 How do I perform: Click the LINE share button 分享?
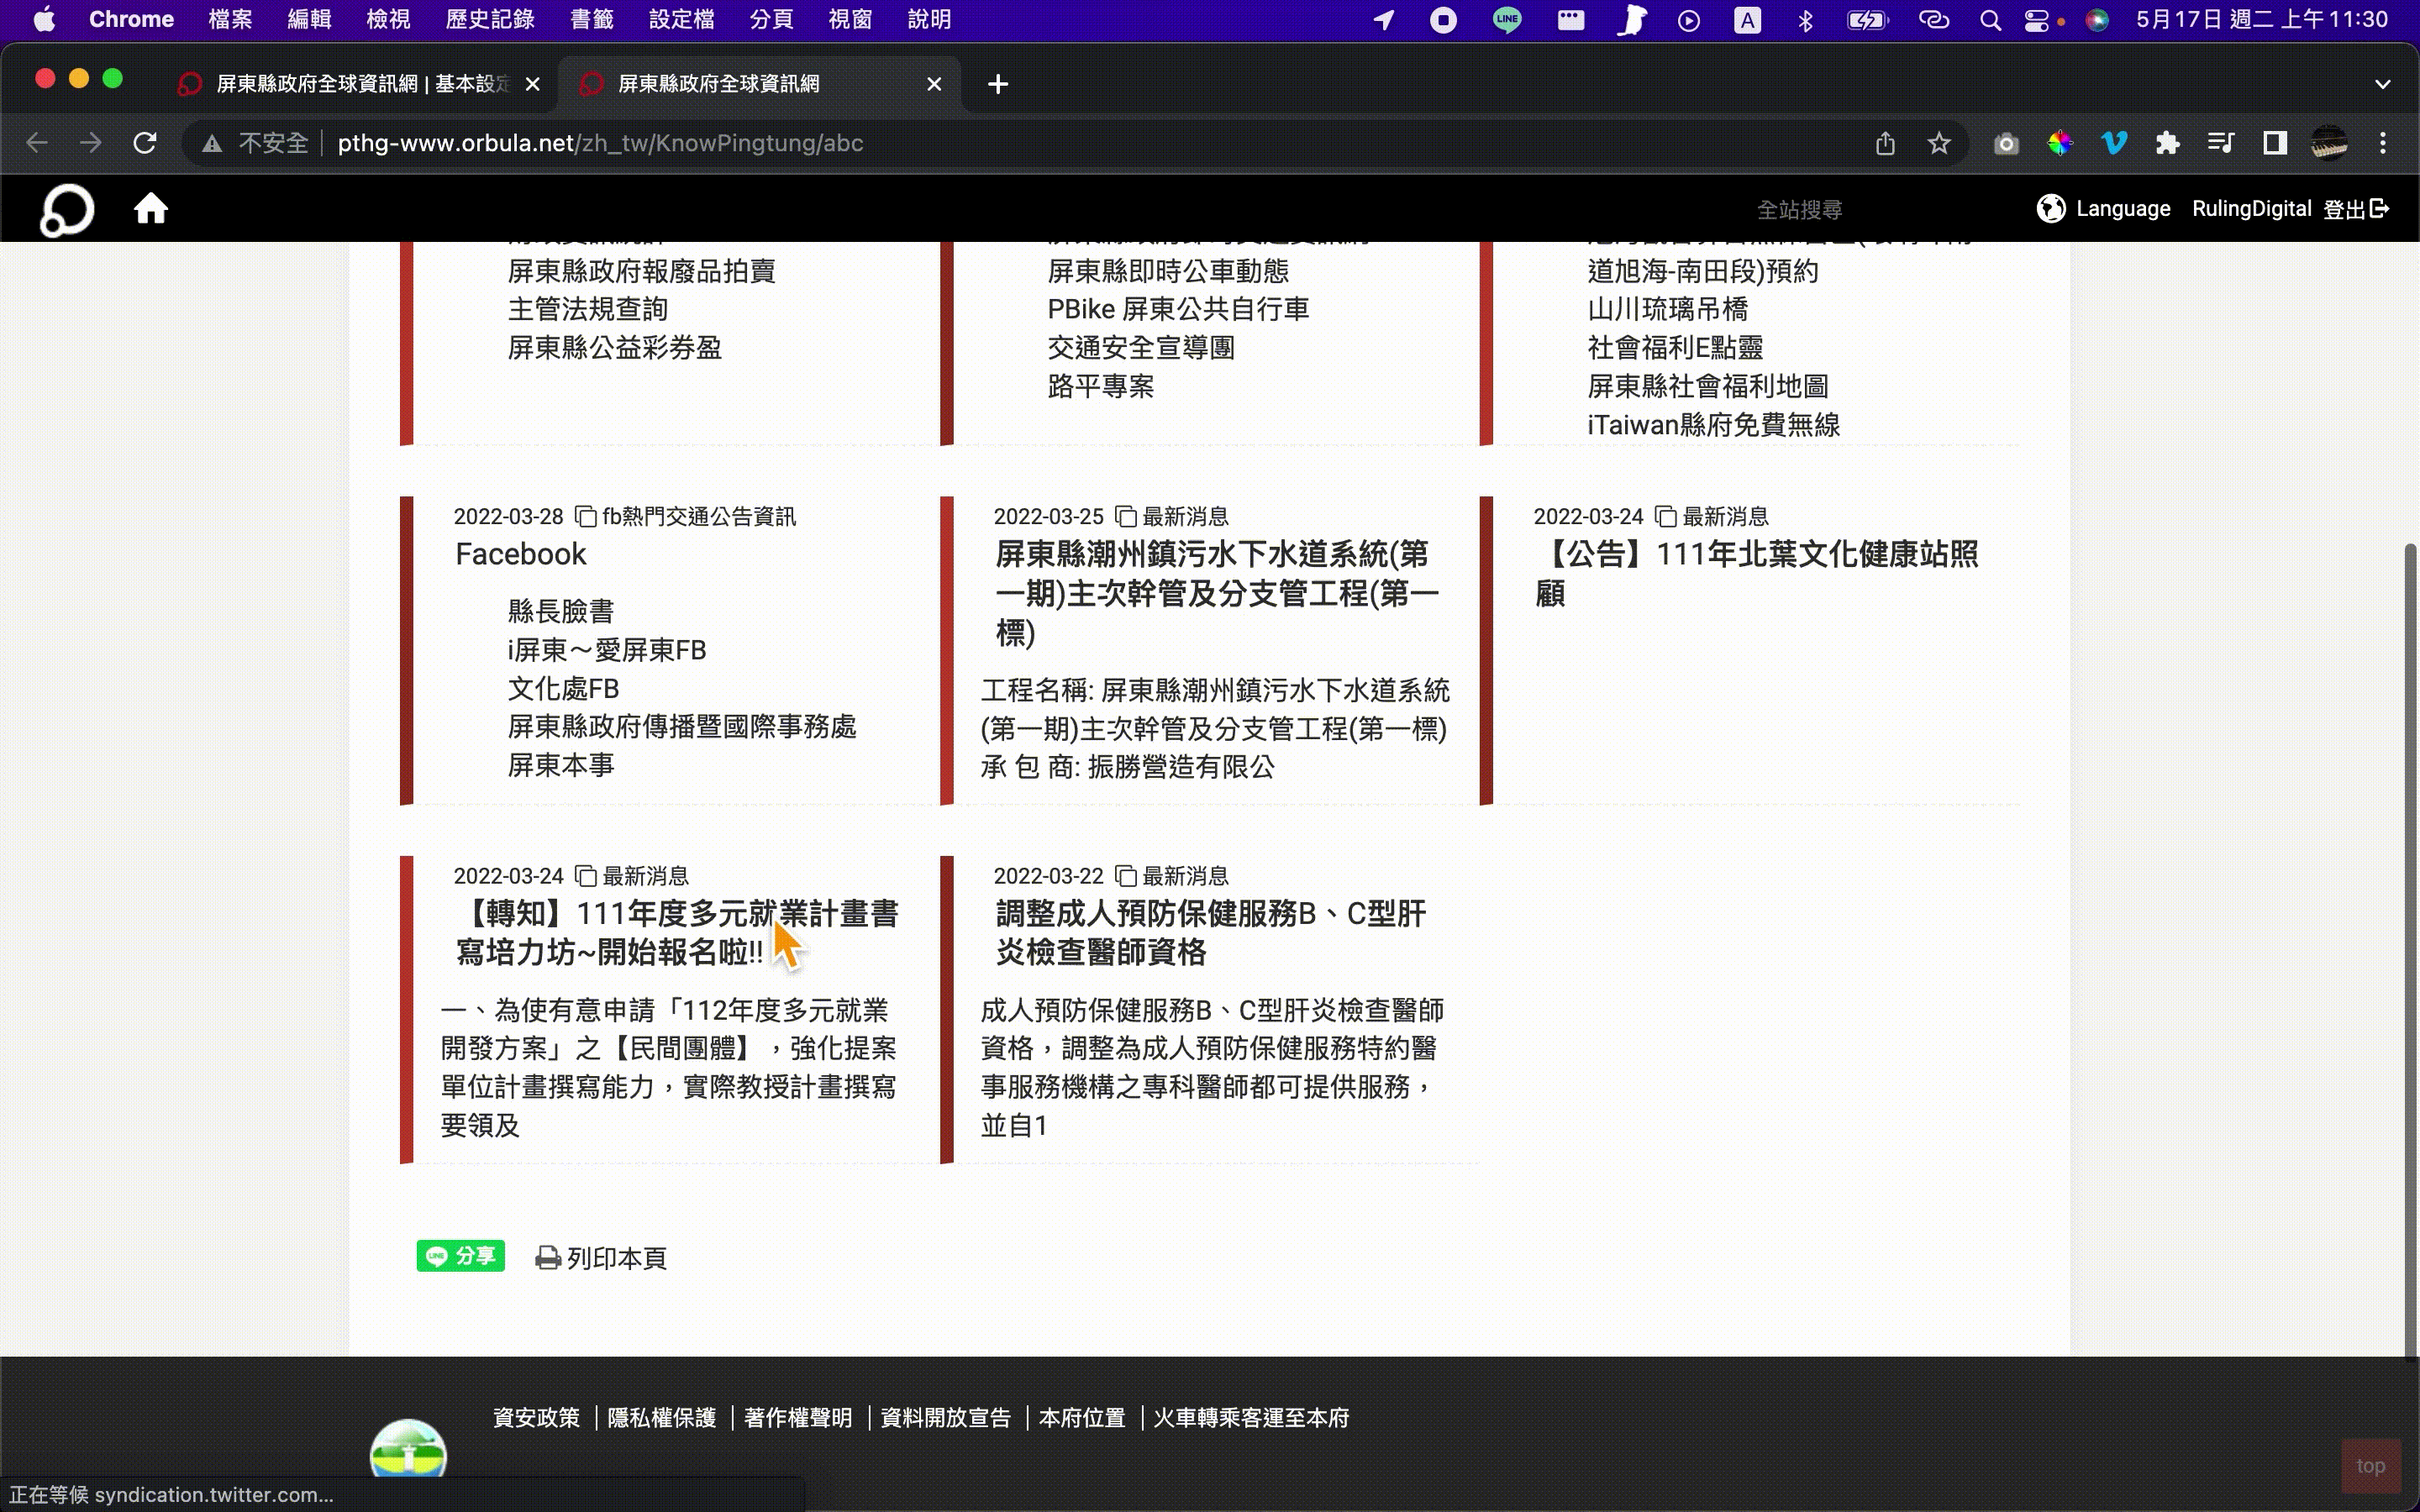point(461,1256)
